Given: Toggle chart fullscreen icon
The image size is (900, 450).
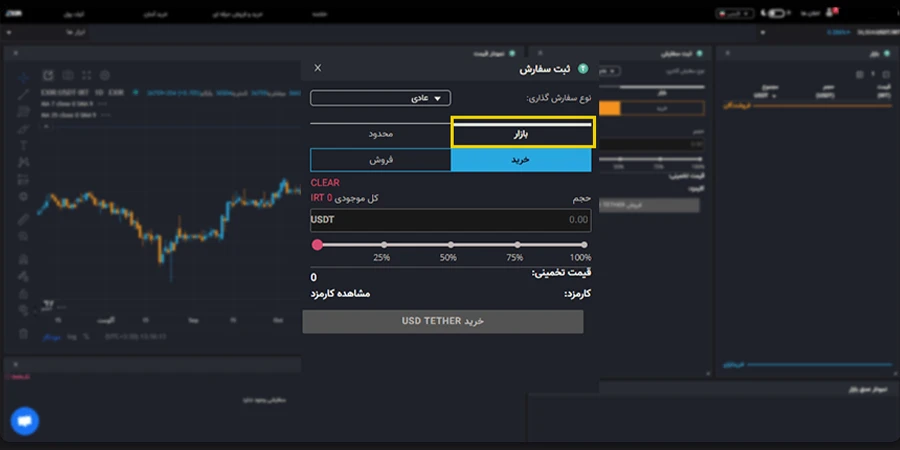Looking at the screenshot, I should pyautogui.click(x=86, y=75).
